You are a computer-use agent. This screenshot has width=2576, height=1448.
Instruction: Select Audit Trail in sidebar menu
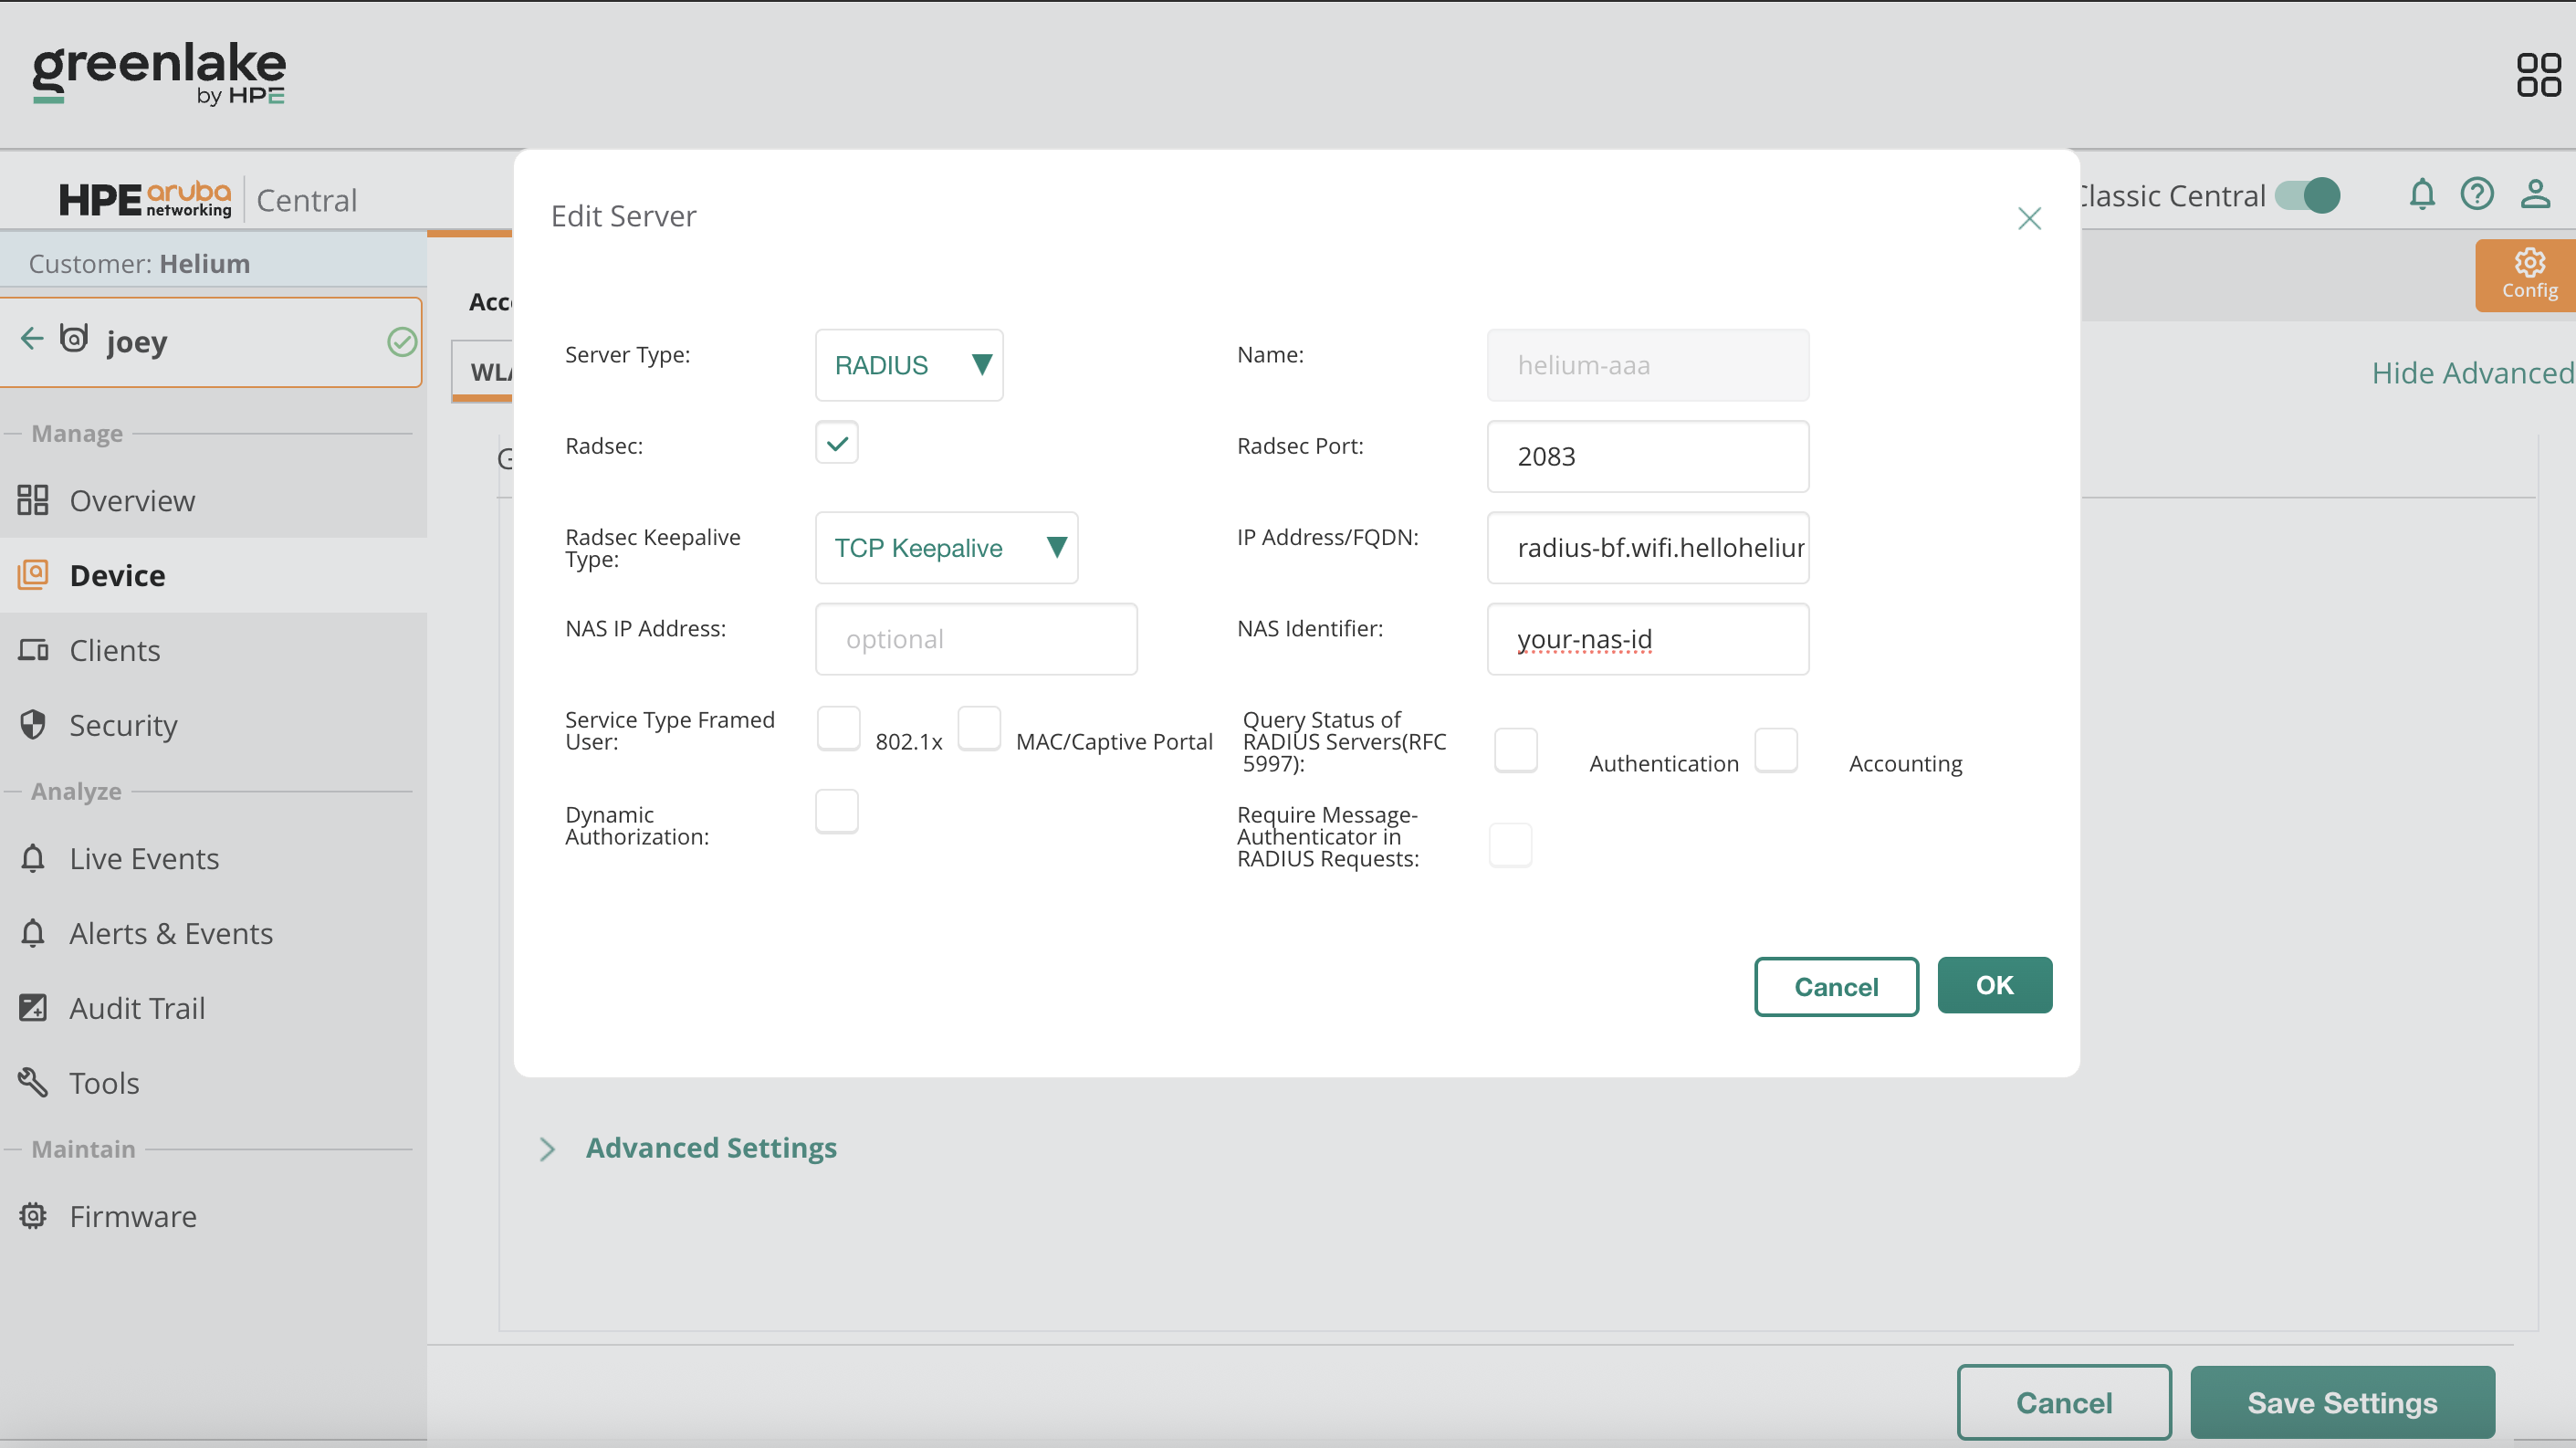click(x=136, y=1008)
